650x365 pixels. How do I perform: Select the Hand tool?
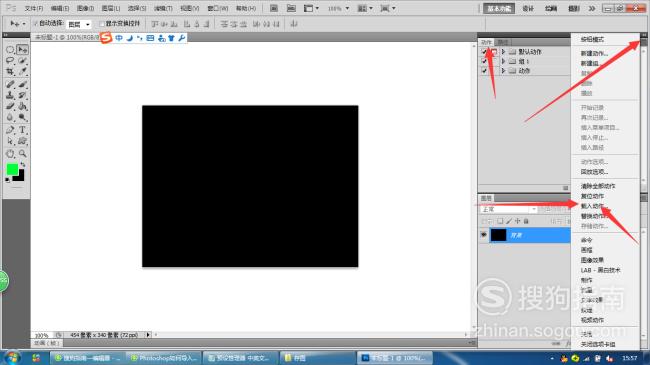pyautogui.click(x=10, y=154)
